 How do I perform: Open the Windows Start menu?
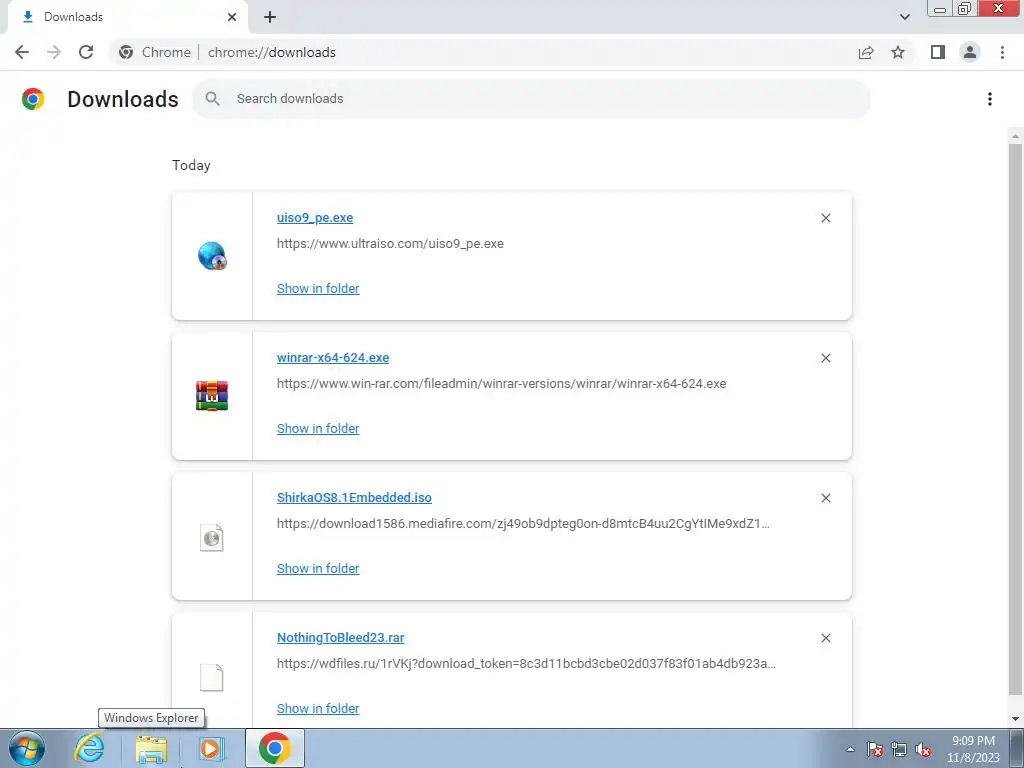[26, 748]
